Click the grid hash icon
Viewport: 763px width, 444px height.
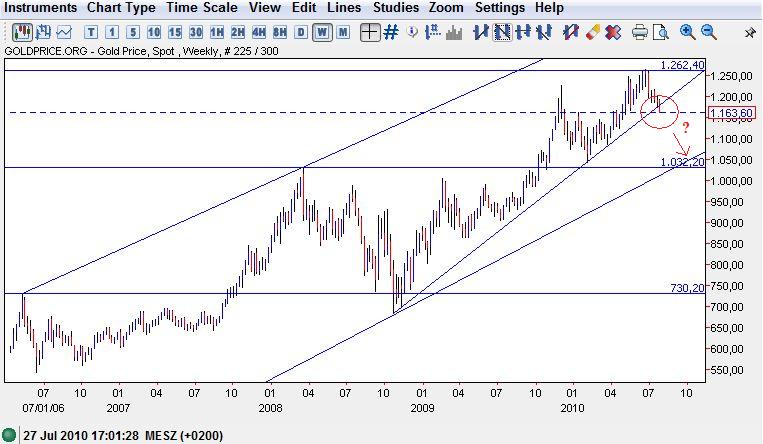391,32
